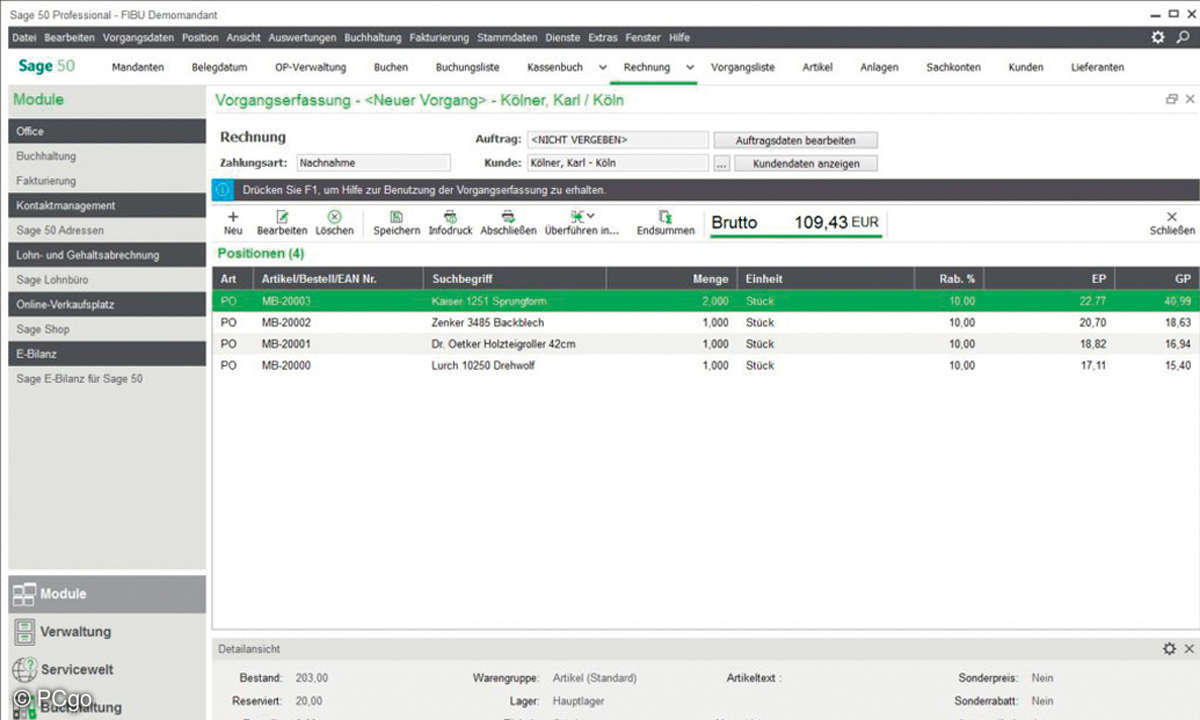Click the customer lookup ... button

tap(722, 163)
